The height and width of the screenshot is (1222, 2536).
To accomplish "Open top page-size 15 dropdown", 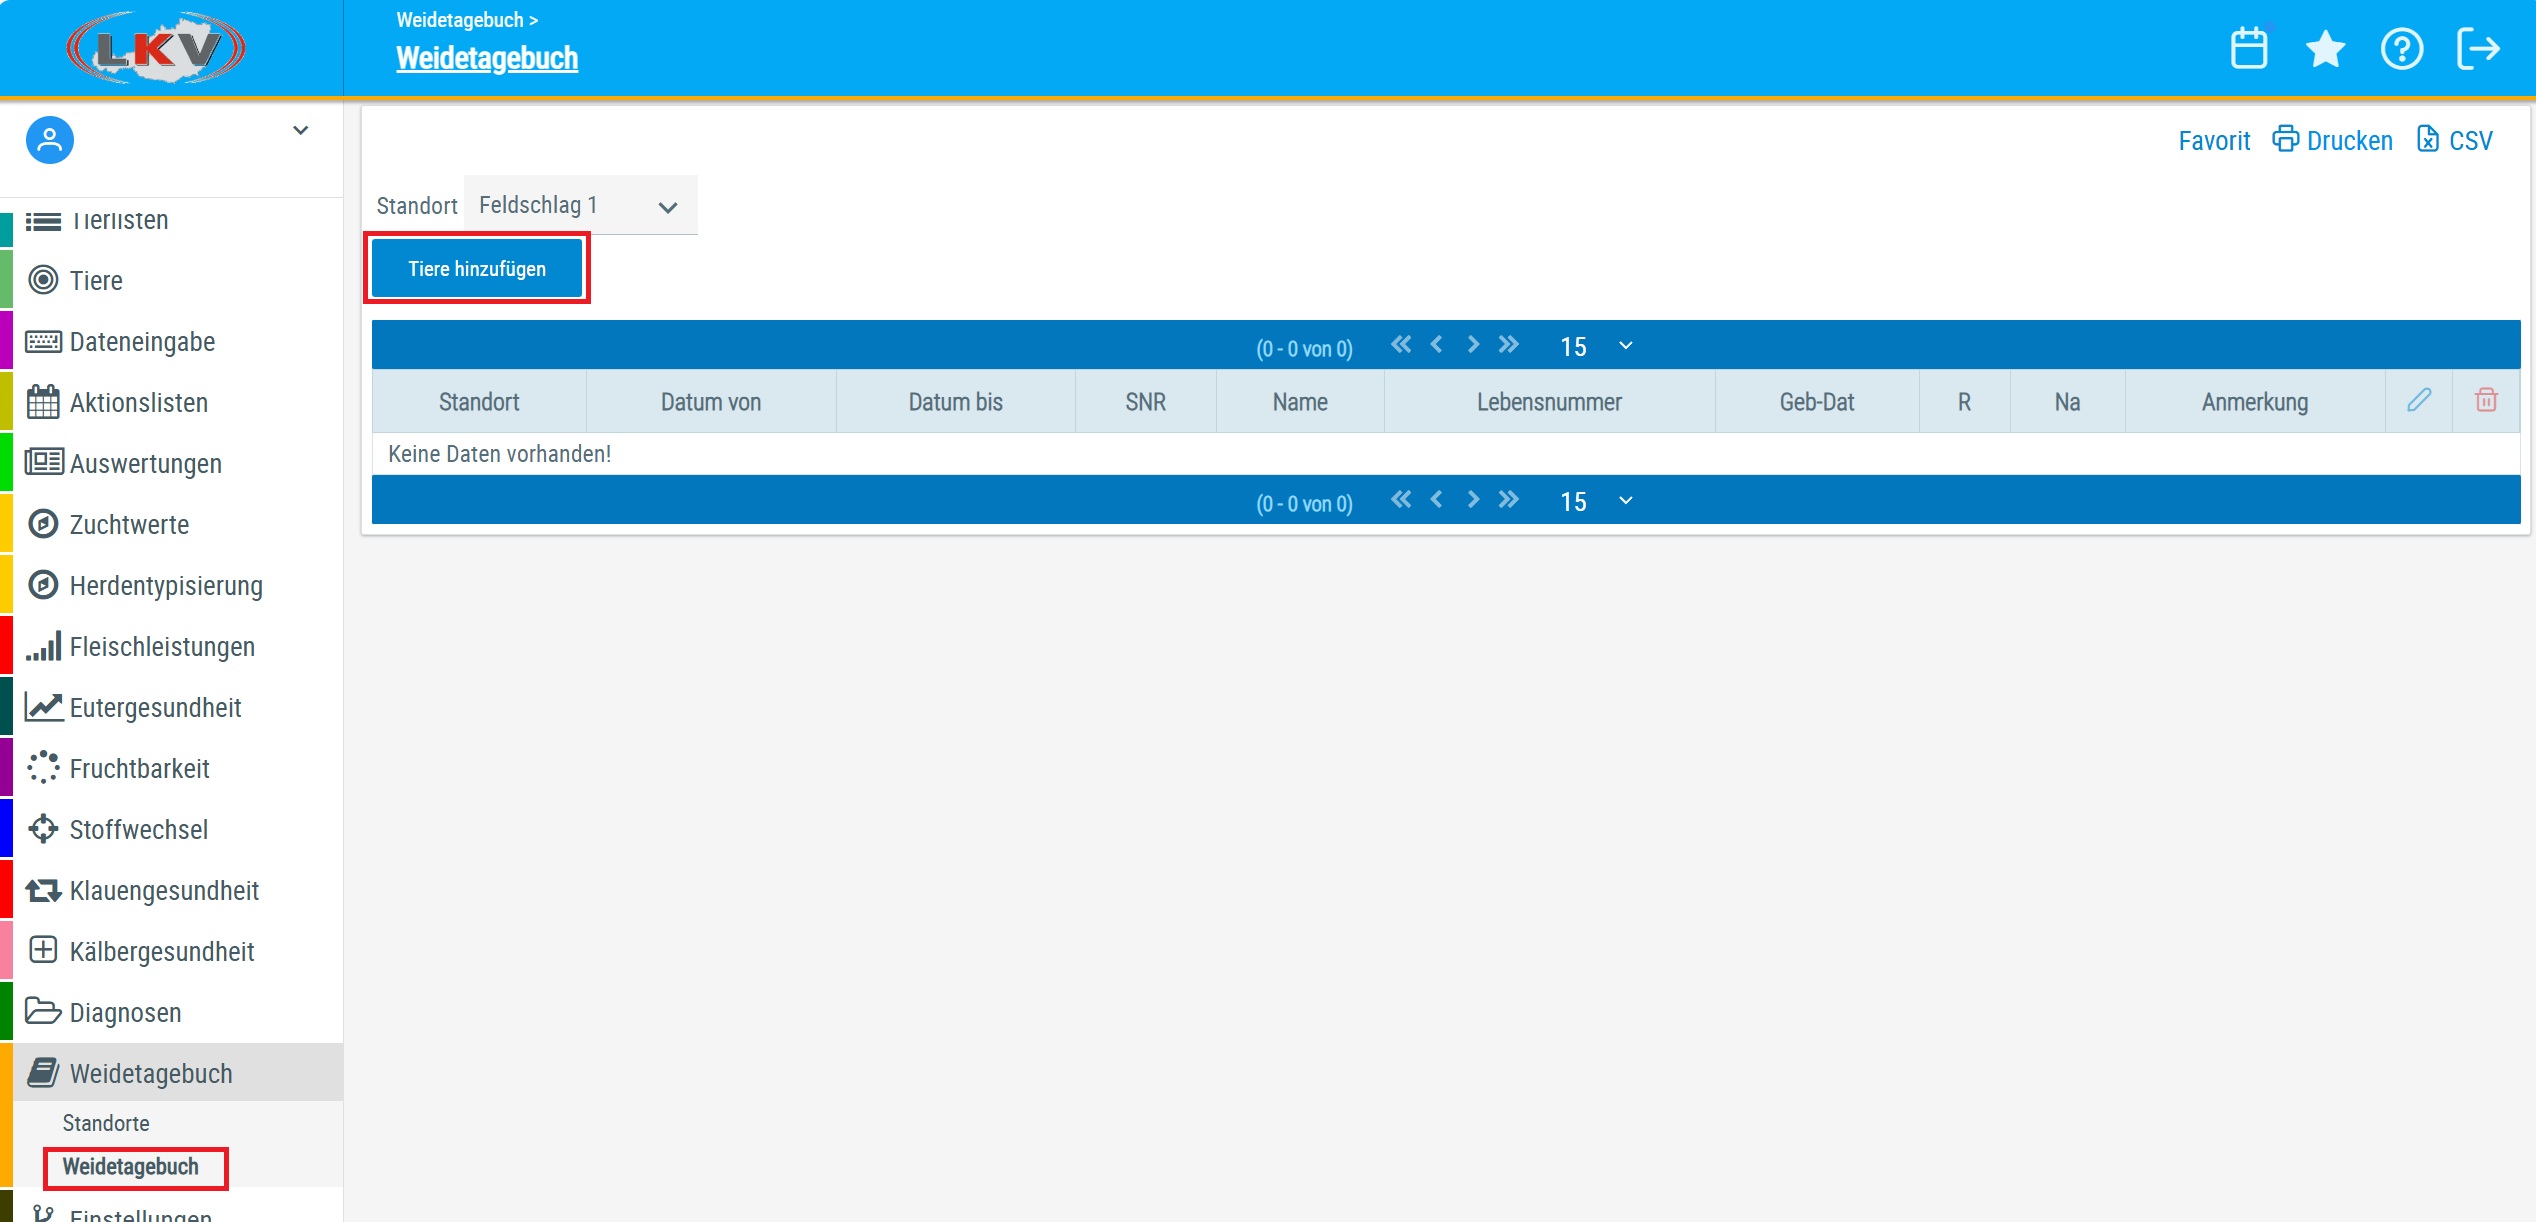I will pos(1596,346).
